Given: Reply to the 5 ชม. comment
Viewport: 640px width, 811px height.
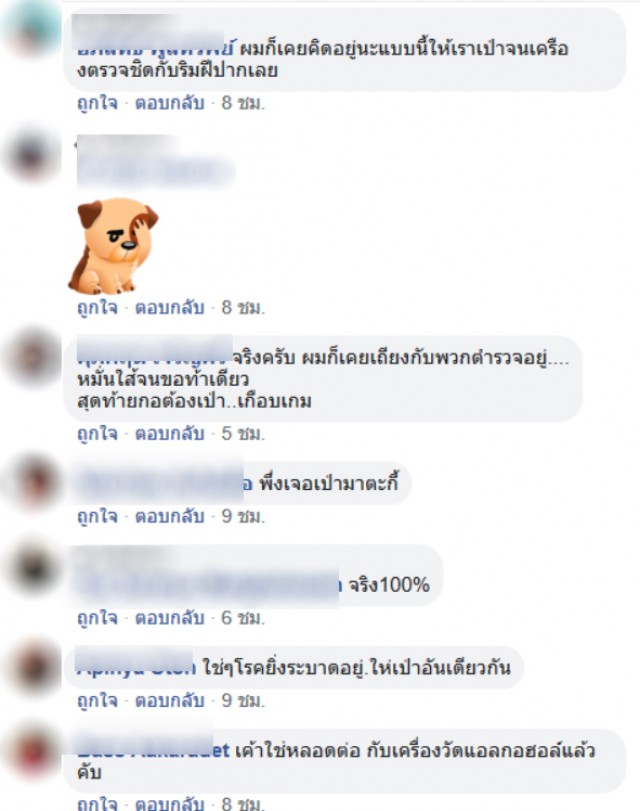Looking at the screenshot, I should click(170, 433).
